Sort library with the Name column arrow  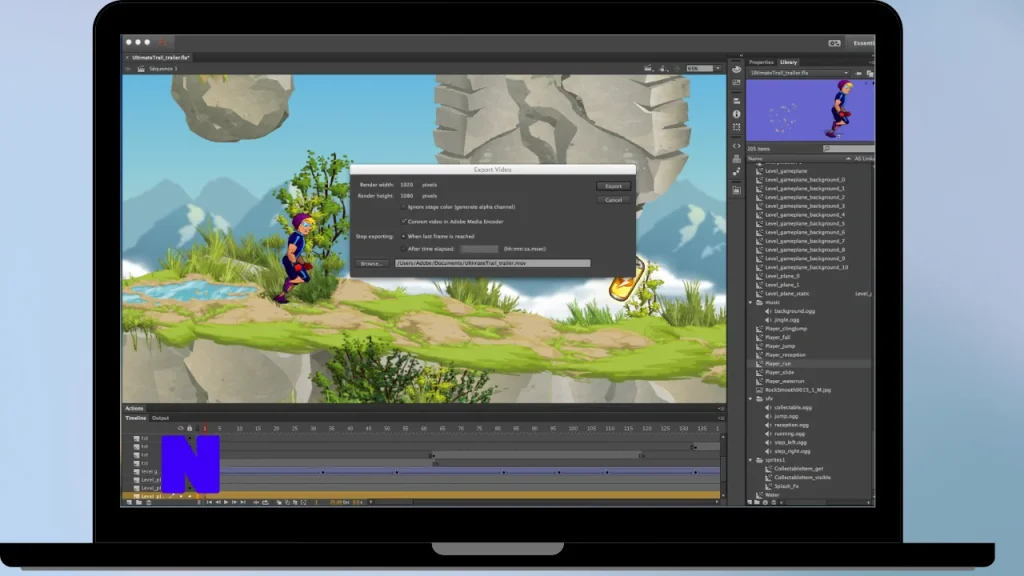848,159
